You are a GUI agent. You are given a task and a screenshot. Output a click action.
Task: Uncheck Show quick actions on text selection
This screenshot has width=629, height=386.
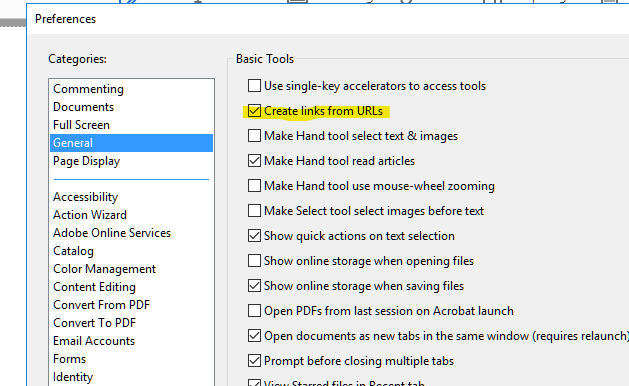pos(254,236)
